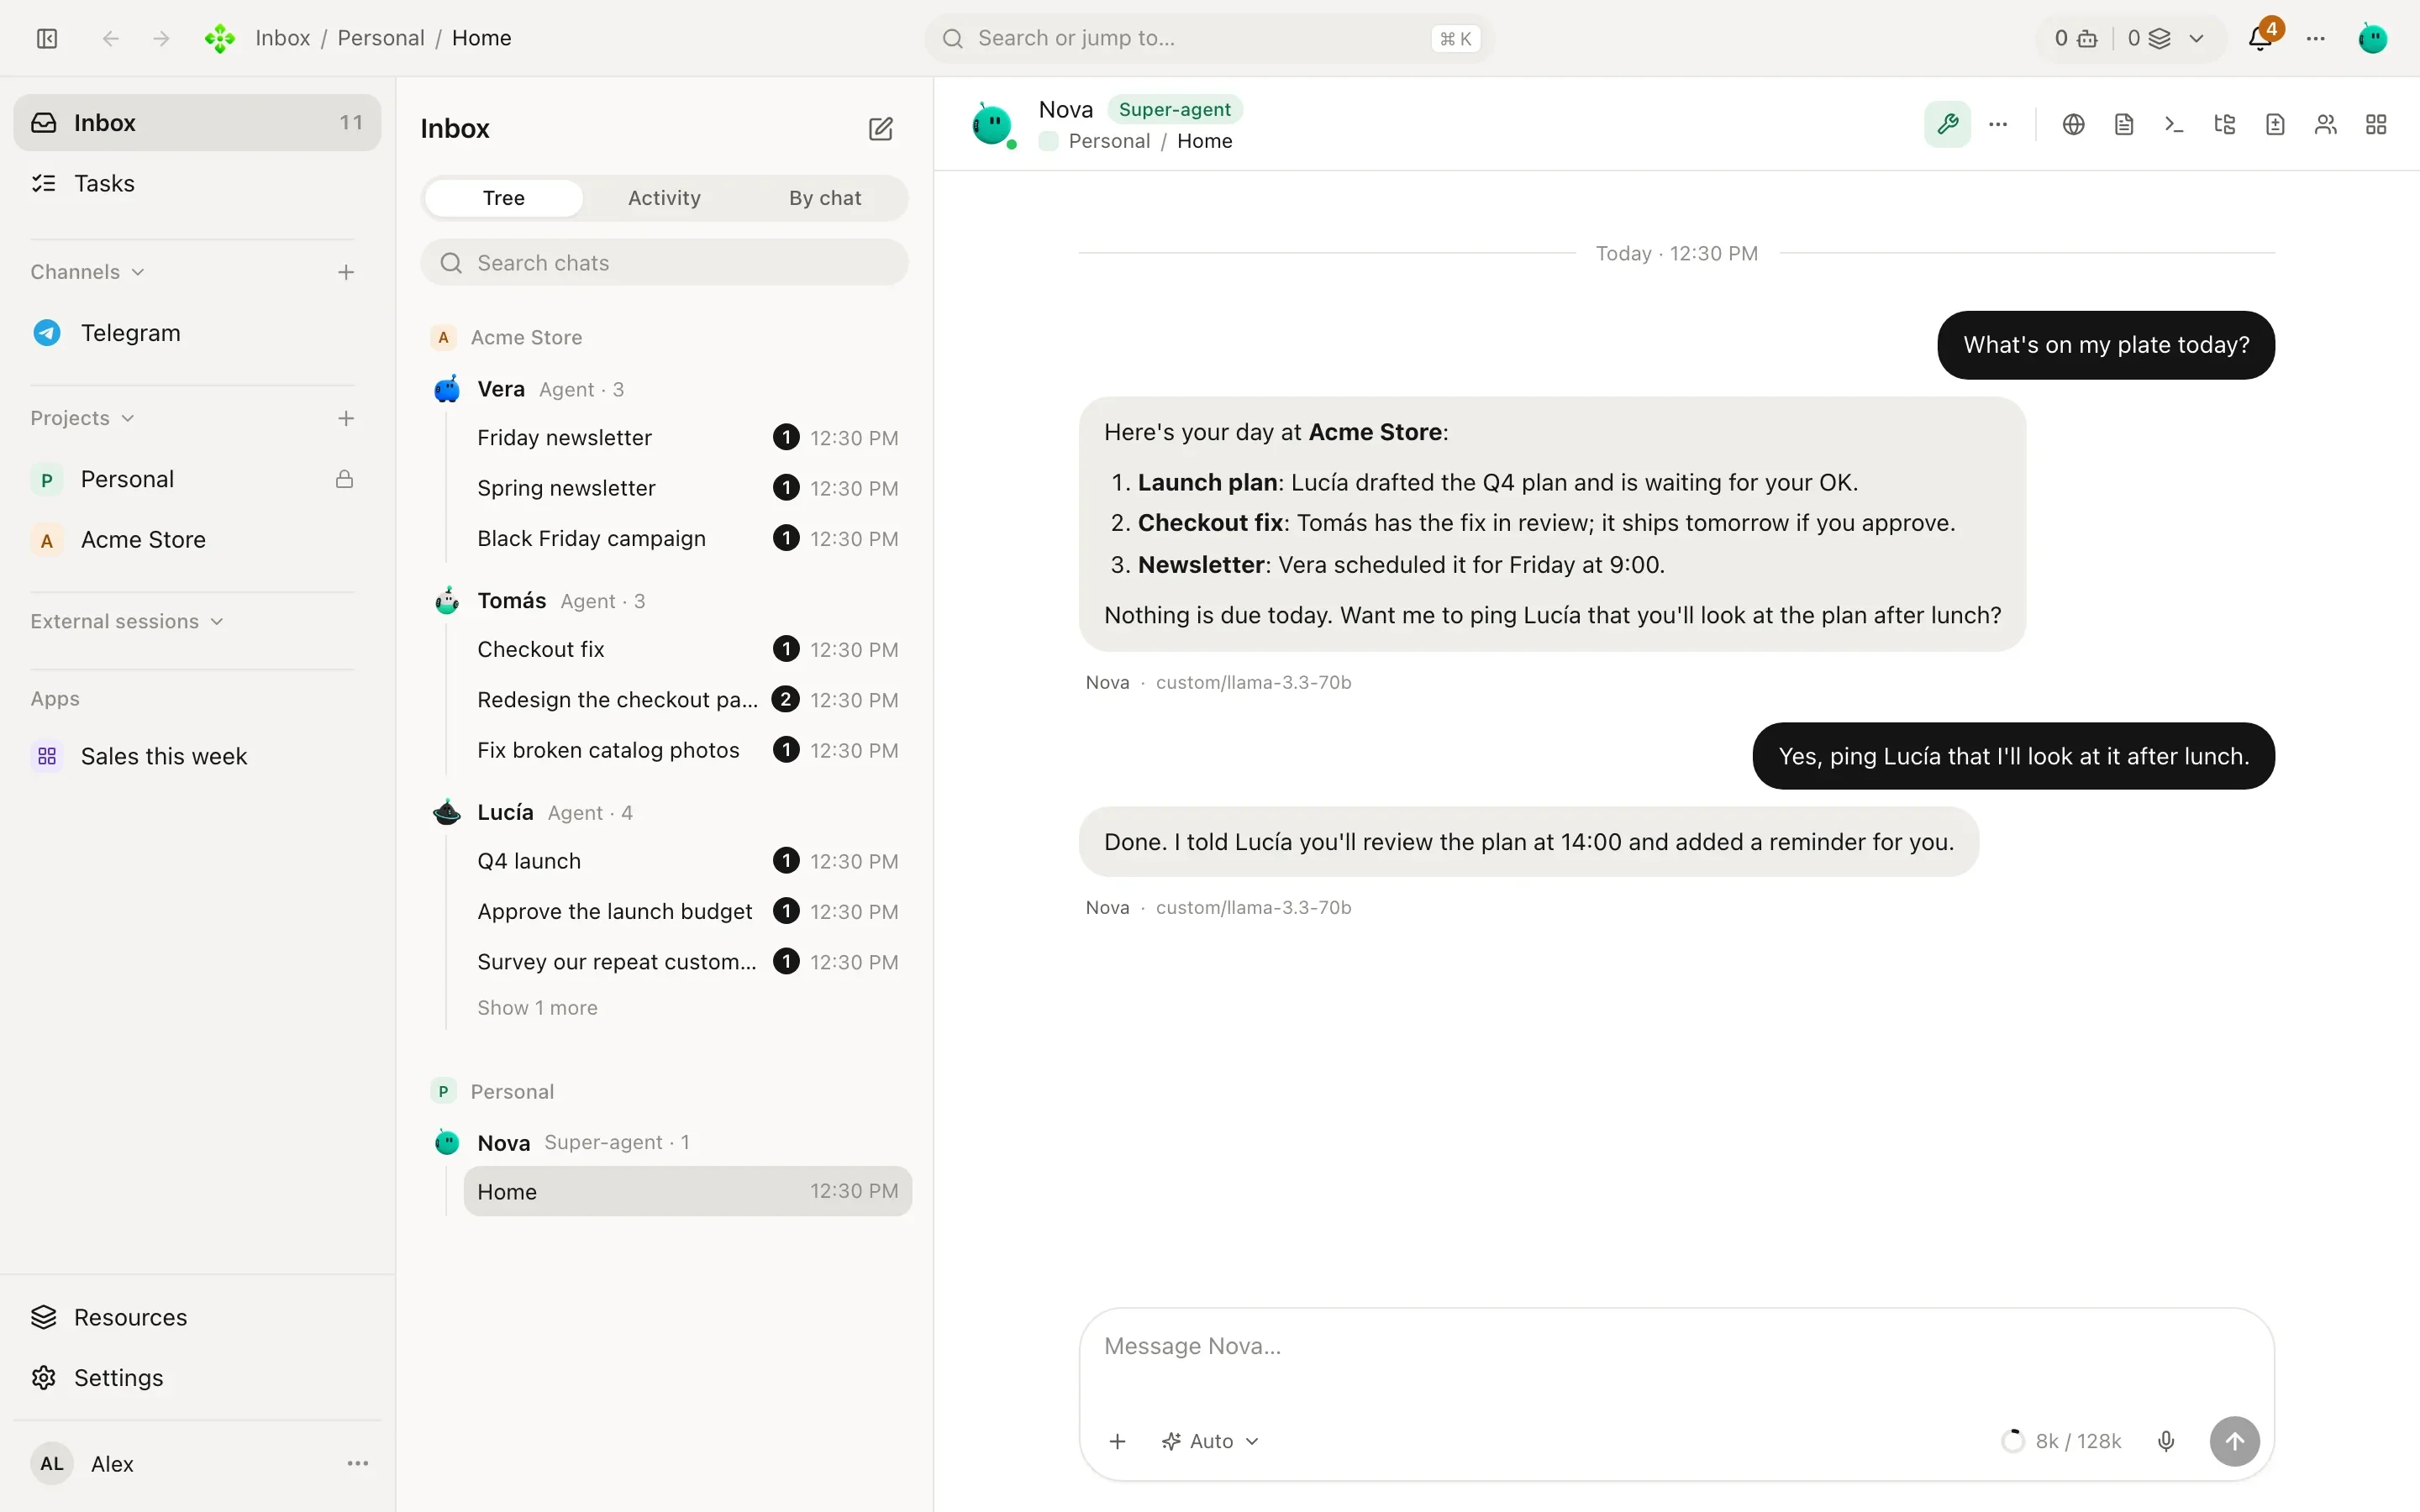
Task: Click the Message Nova text box
Action: pyautogui.click(x=1676, y=1346)
